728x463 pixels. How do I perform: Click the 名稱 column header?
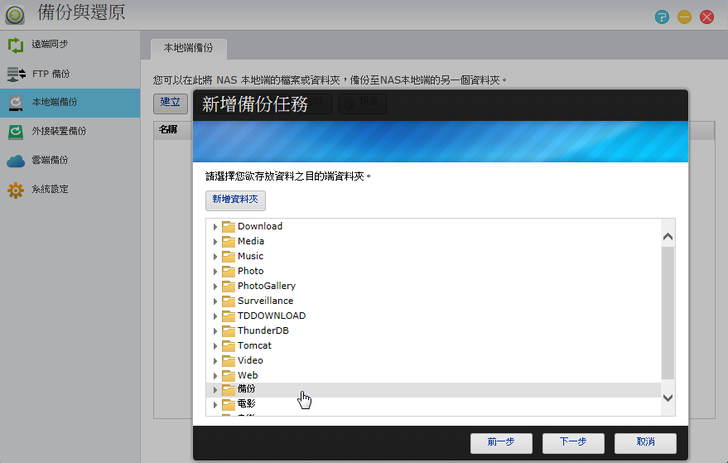point(168,130)
